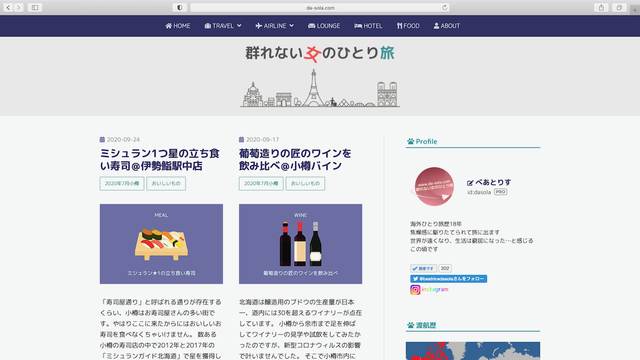Open the FOOD menu item

point(408,26)
